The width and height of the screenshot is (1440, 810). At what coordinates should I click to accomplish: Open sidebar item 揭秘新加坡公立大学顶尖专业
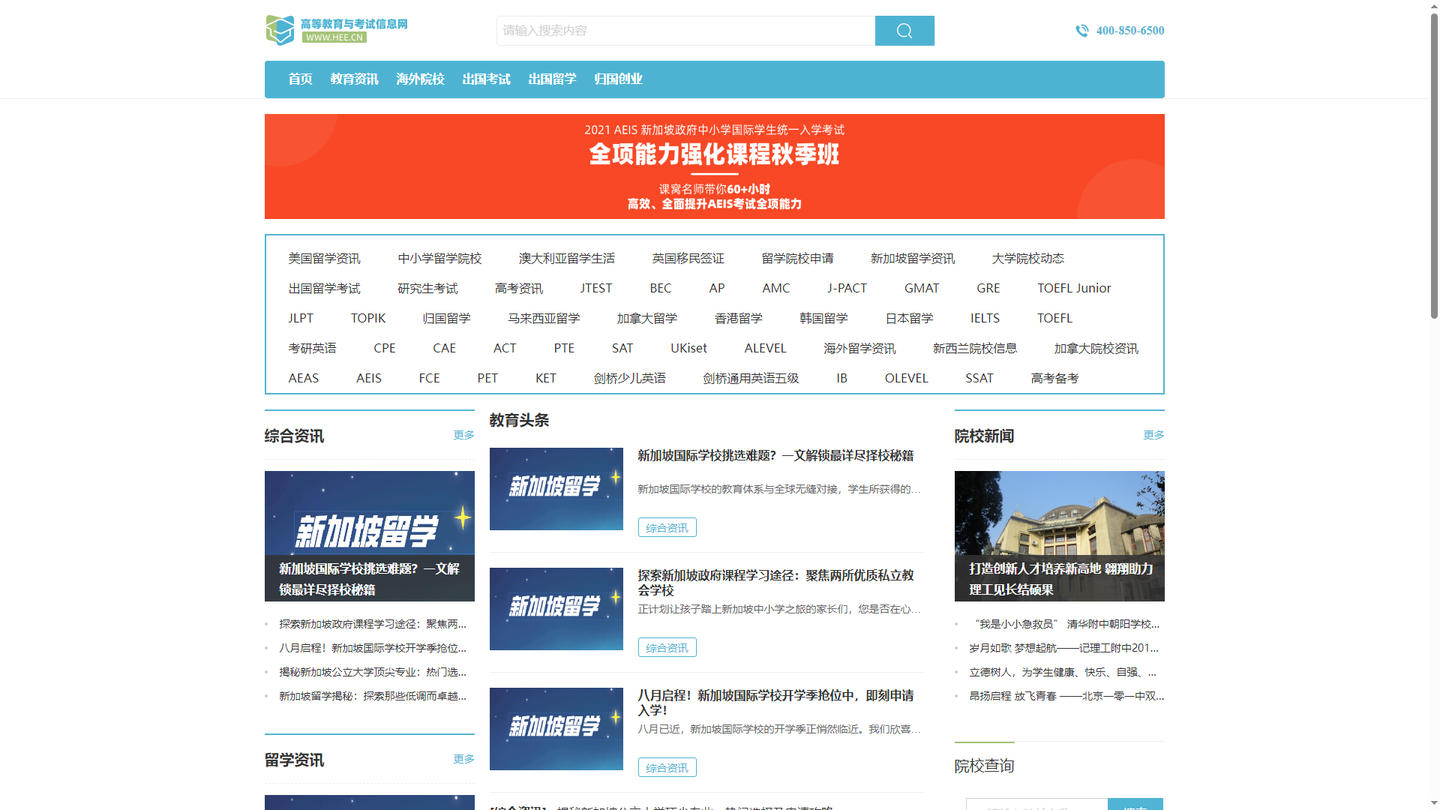pos(373,672)
